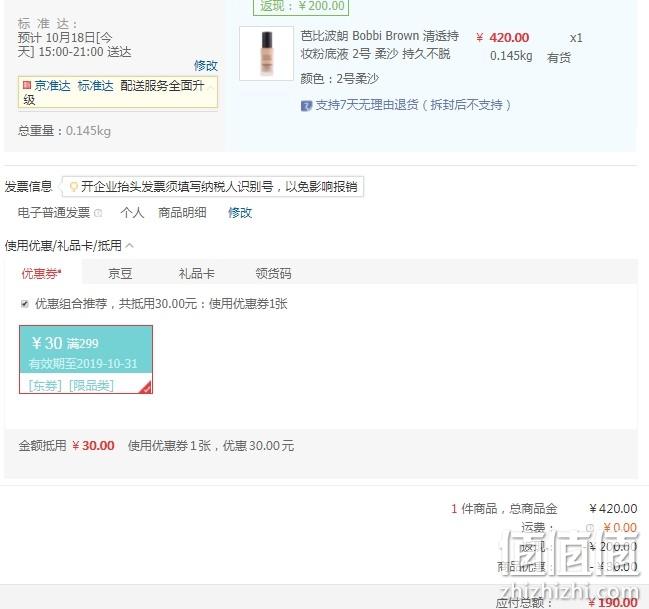649x609 pixels.
Task: Collapse 使用优惠/礼品卡/抵用 section
Action: pyautogui.click(x=130, y=246)
